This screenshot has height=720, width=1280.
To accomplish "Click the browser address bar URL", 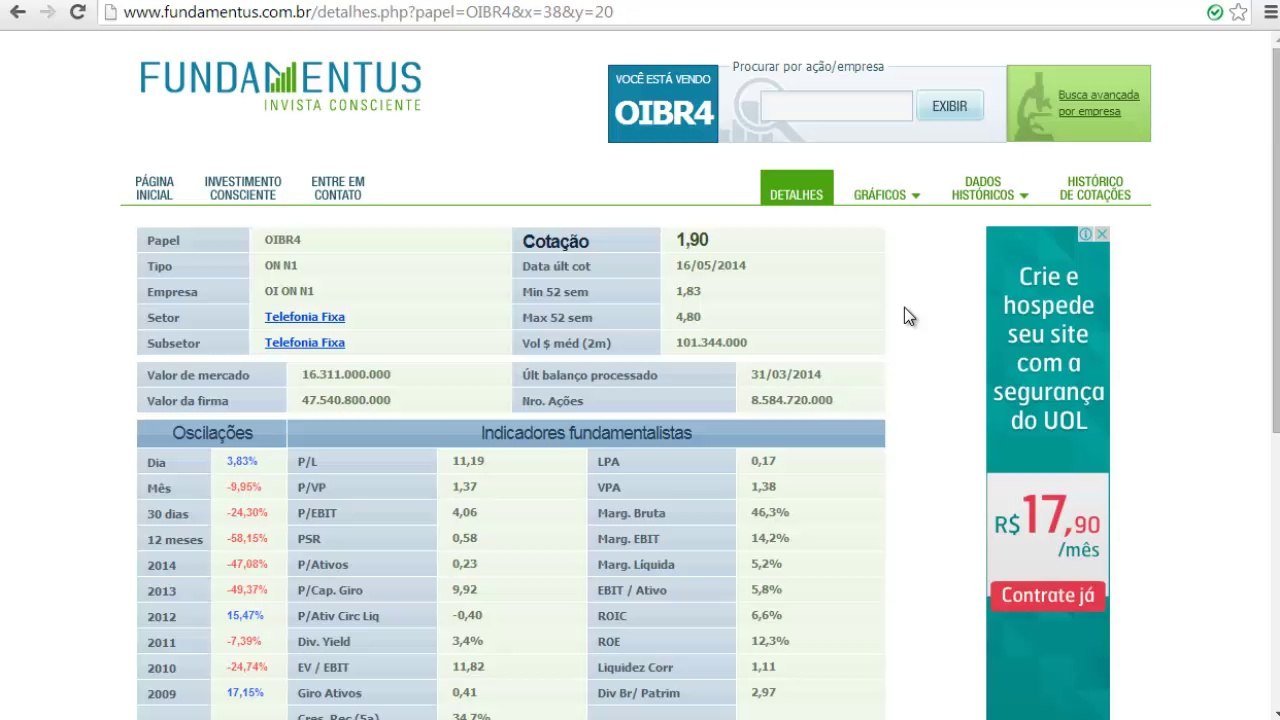I will pos(368,12).
